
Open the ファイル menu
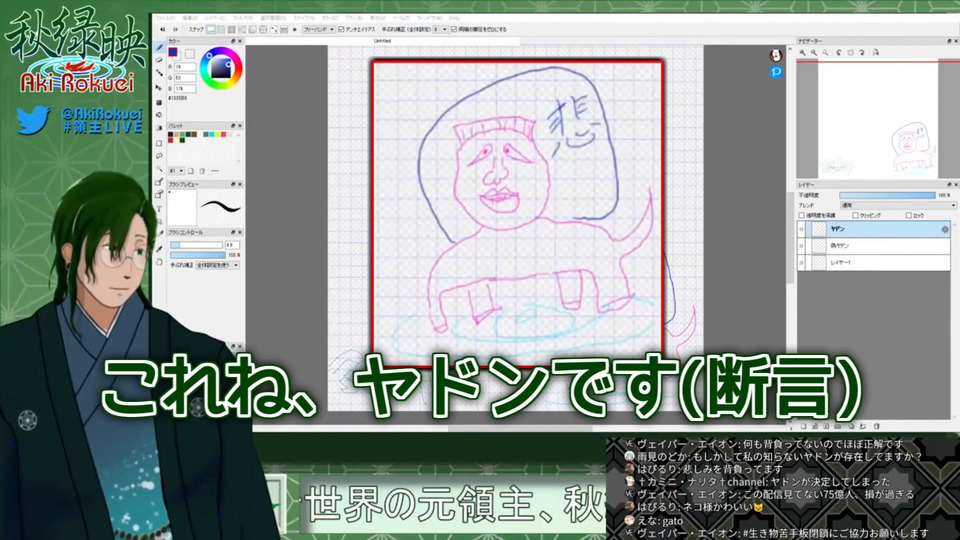[165, 18]
